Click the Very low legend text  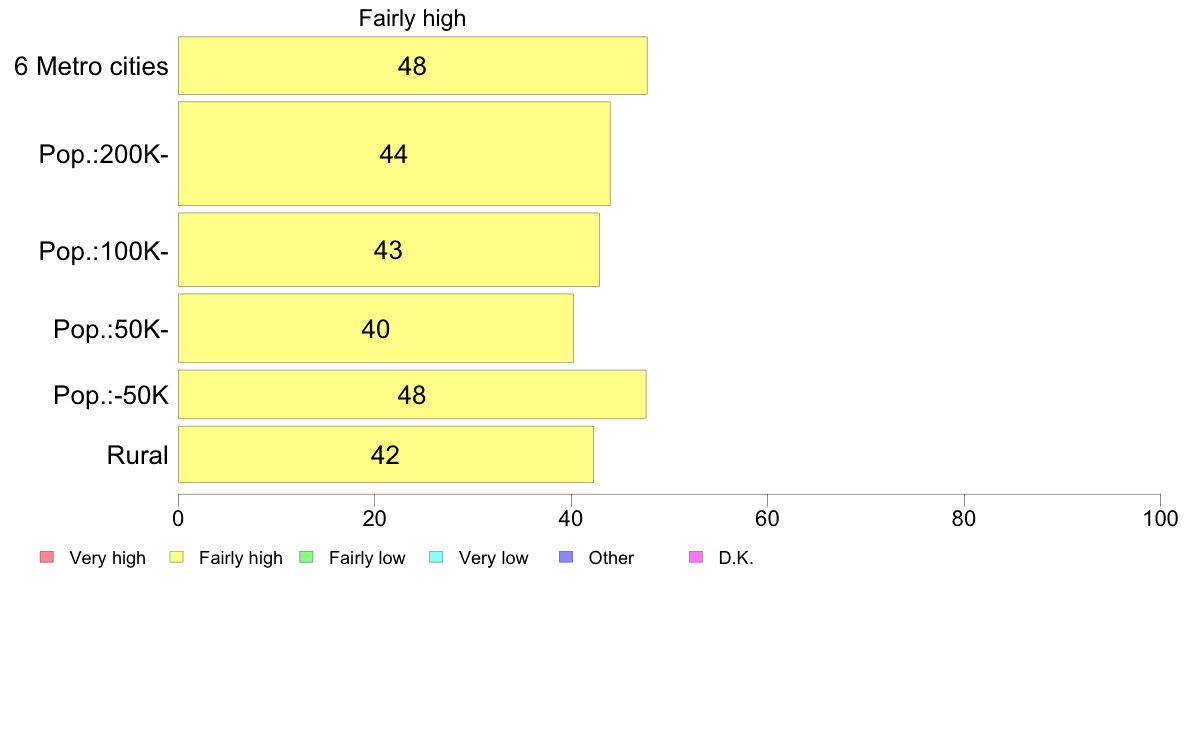pos(493,558)
